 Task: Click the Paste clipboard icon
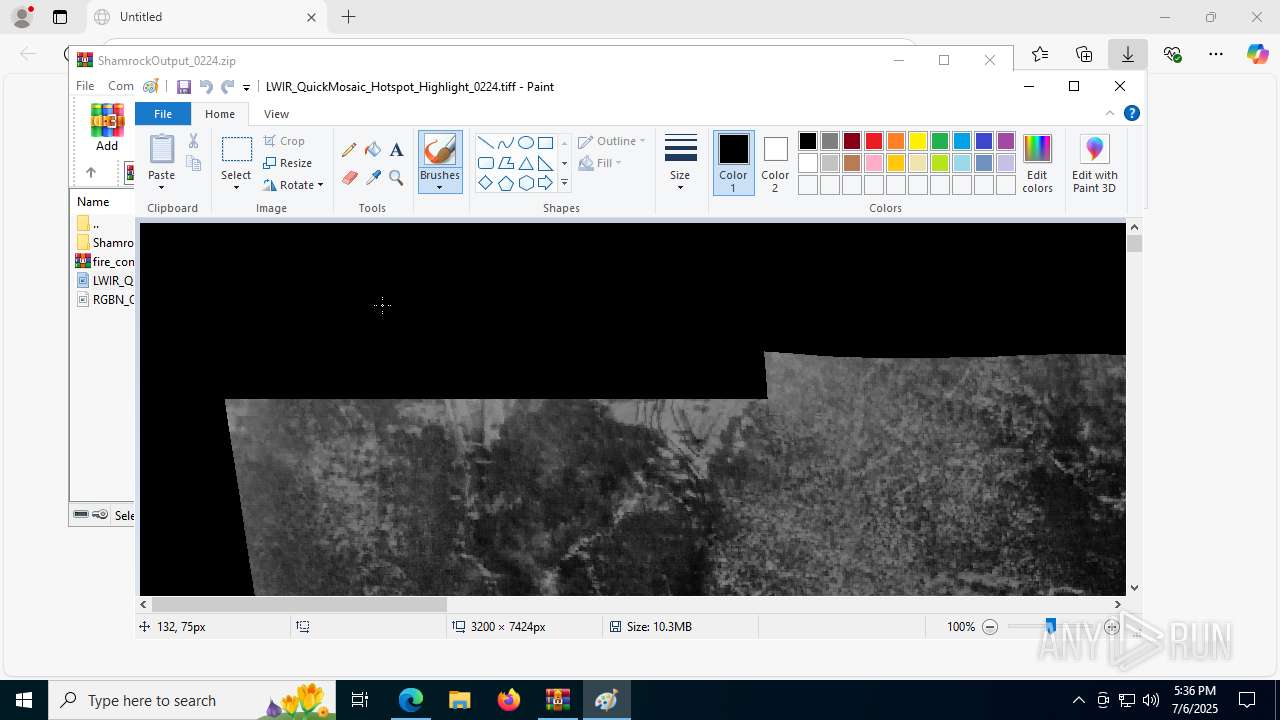point(161,149)
